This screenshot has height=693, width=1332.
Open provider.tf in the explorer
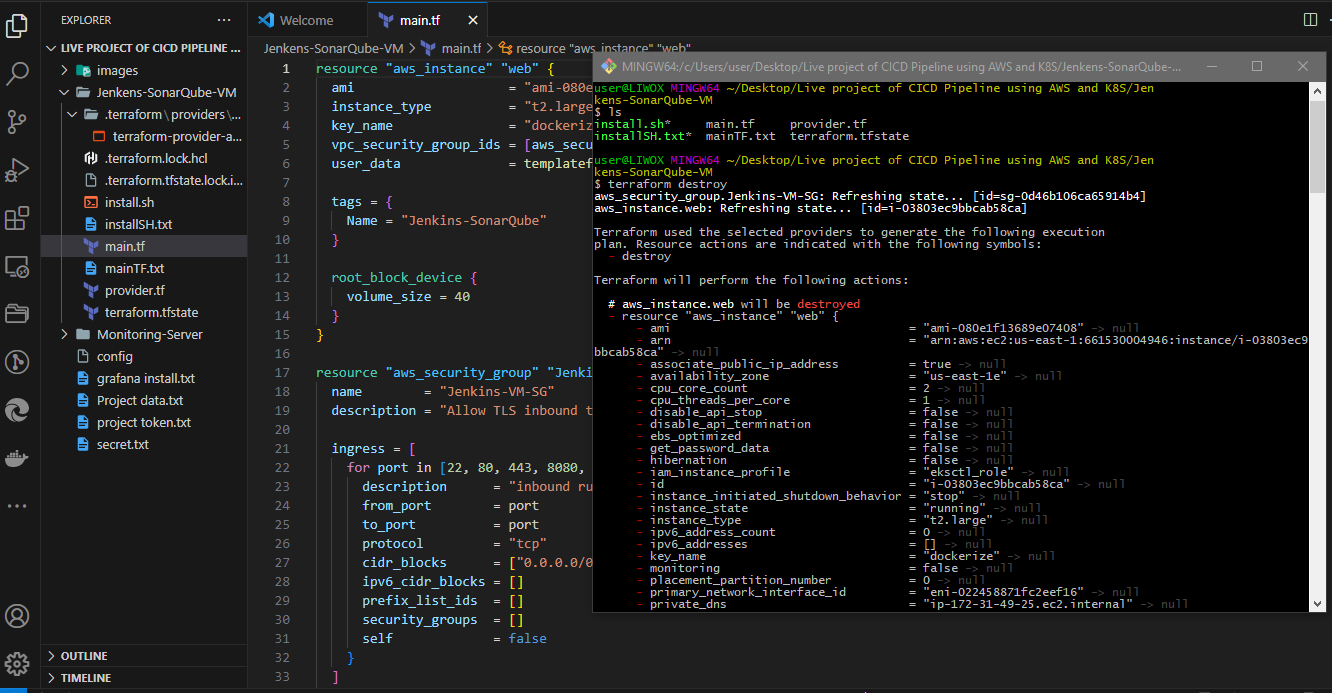[134, 290]
